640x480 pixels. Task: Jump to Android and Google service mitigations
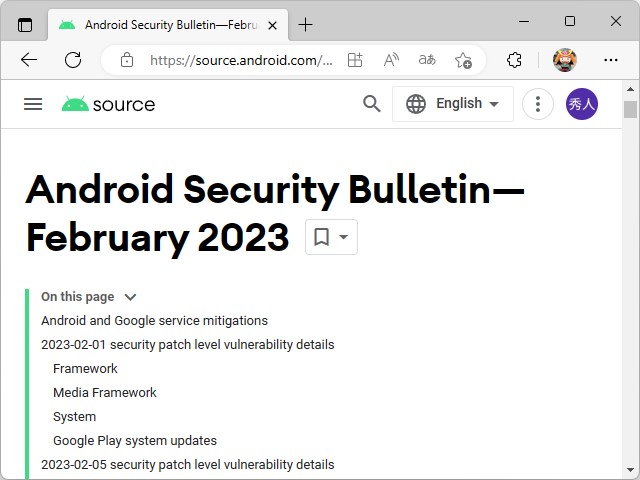[154, 321]
